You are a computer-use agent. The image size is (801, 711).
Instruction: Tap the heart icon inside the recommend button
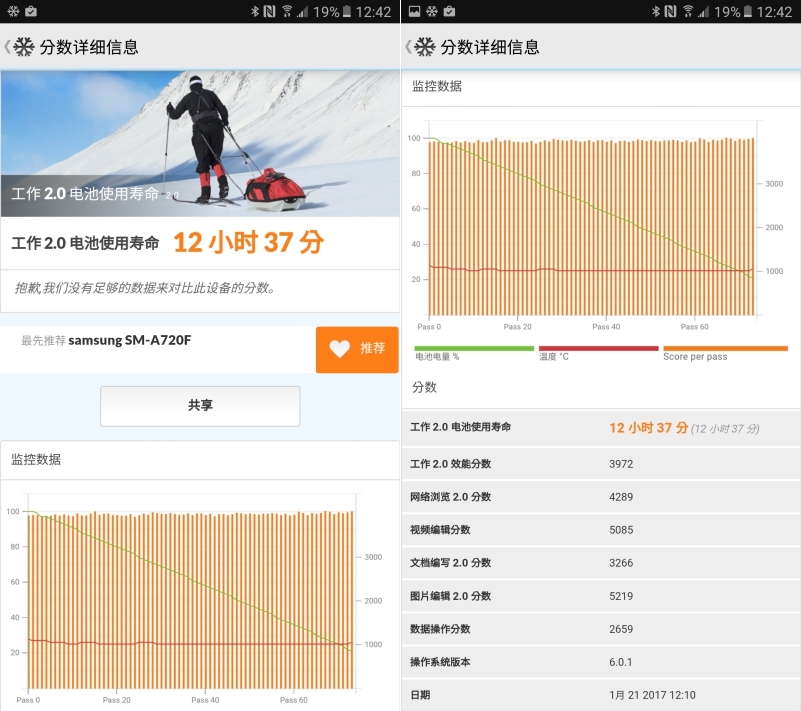pyautogui.click(x=339, y=349)
